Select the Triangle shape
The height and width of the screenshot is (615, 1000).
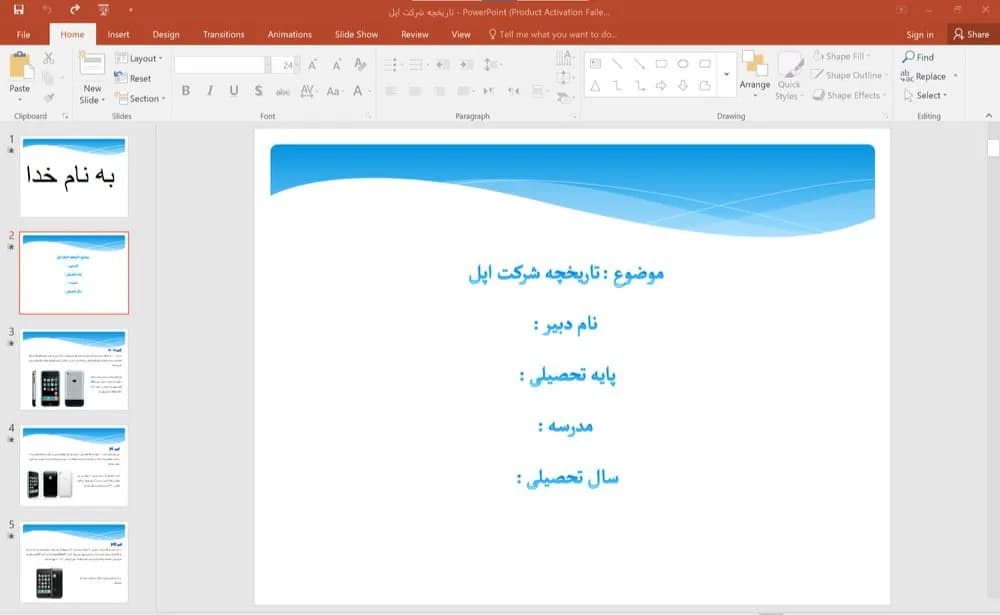coord(595,85)
